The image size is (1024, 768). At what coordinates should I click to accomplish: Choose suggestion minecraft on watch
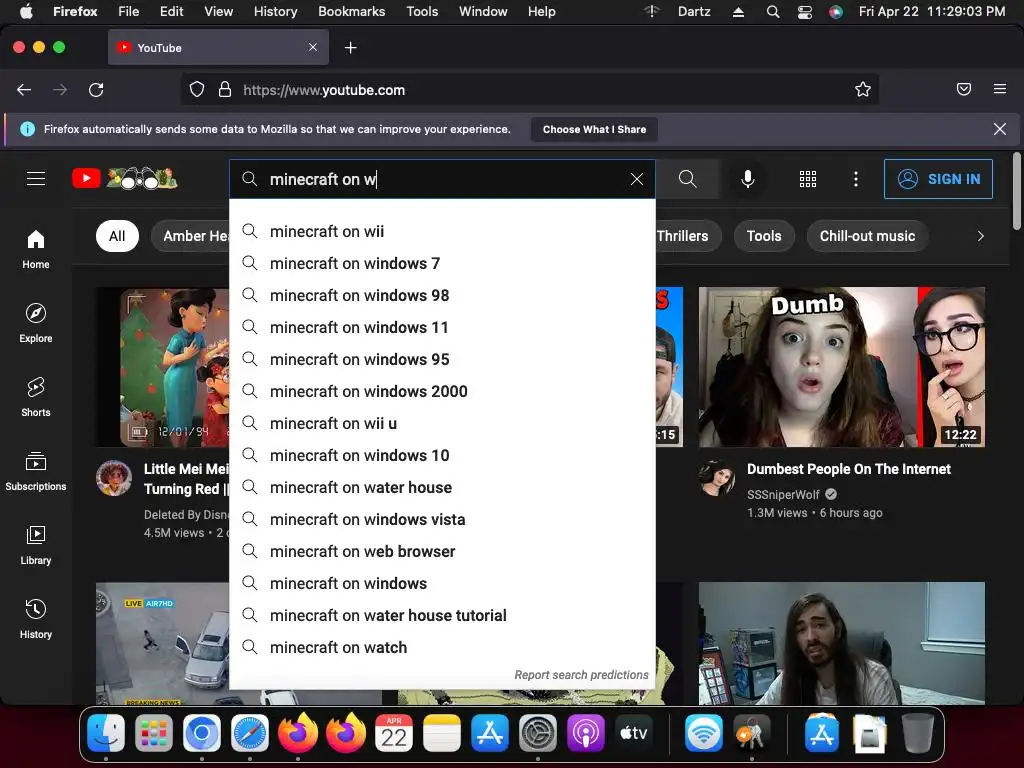[x=442, y=647]
